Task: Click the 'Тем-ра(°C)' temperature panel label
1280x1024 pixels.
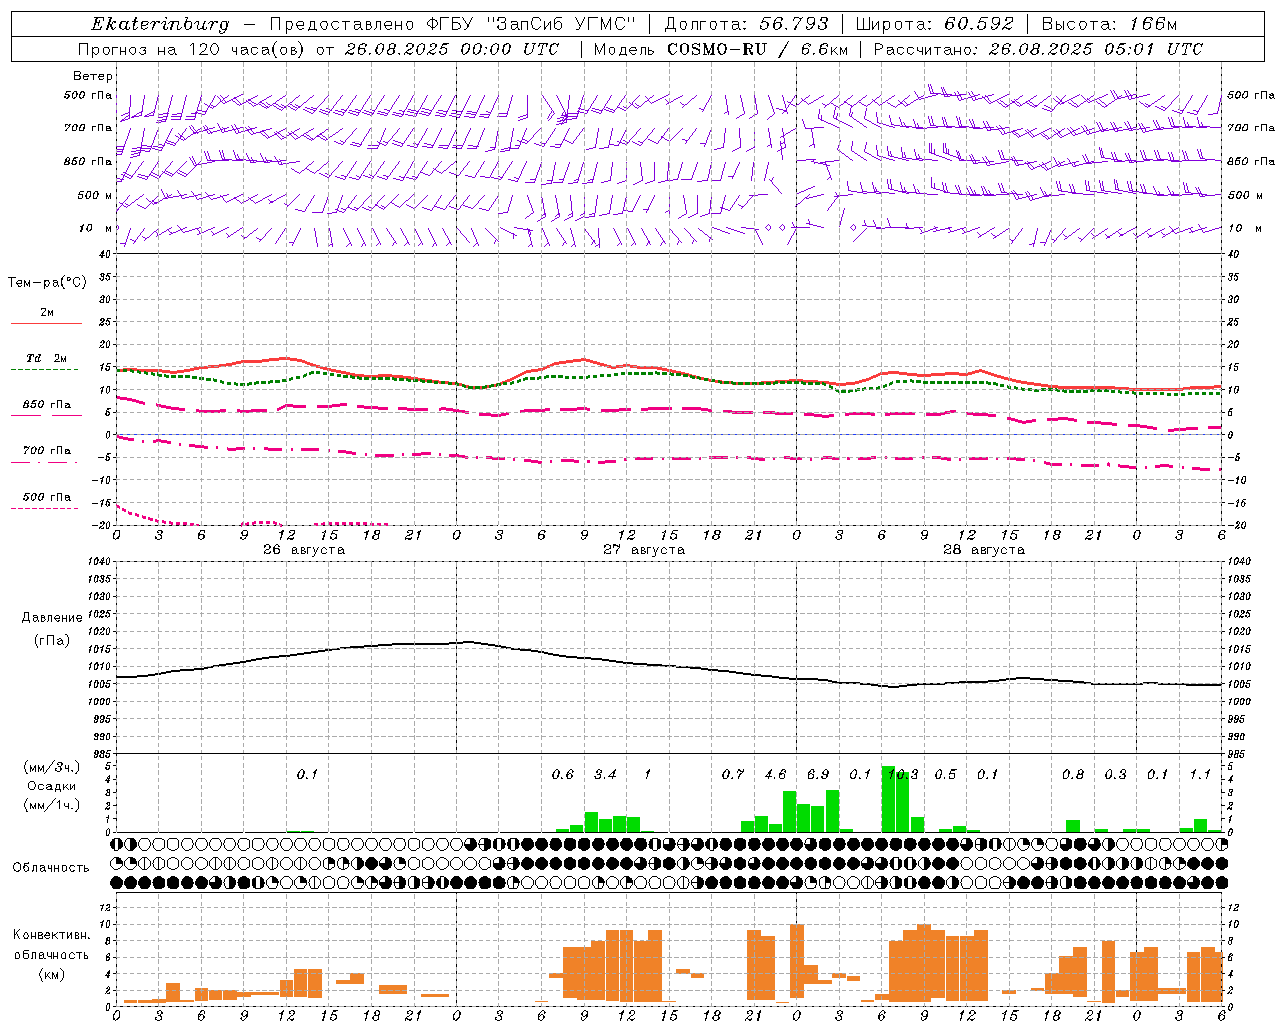Action: coord(47,283)
